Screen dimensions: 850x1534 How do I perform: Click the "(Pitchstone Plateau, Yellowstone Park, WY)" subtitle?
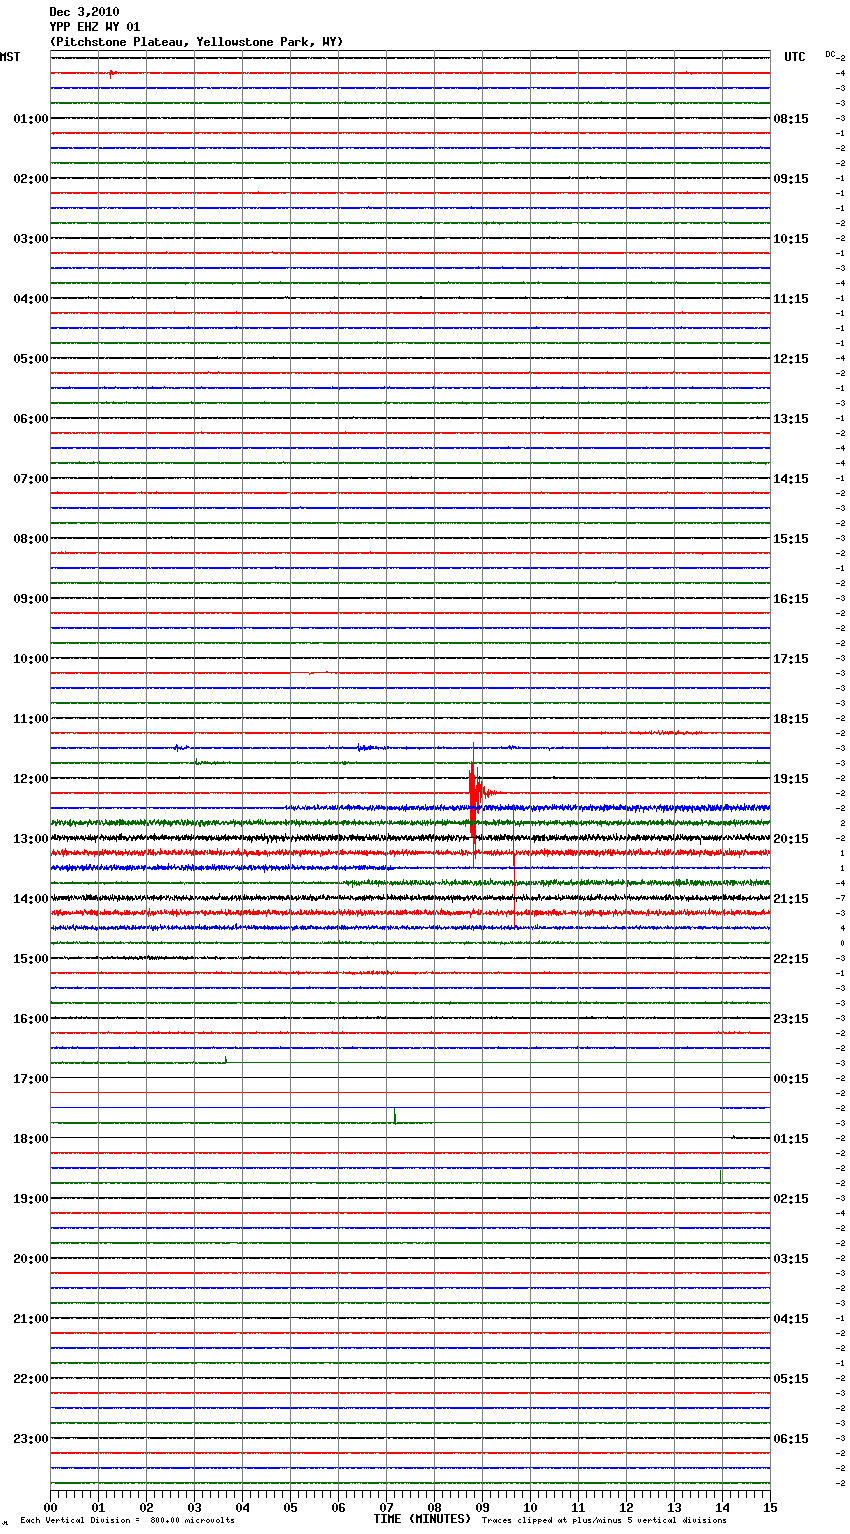click(x=196, y=42)
